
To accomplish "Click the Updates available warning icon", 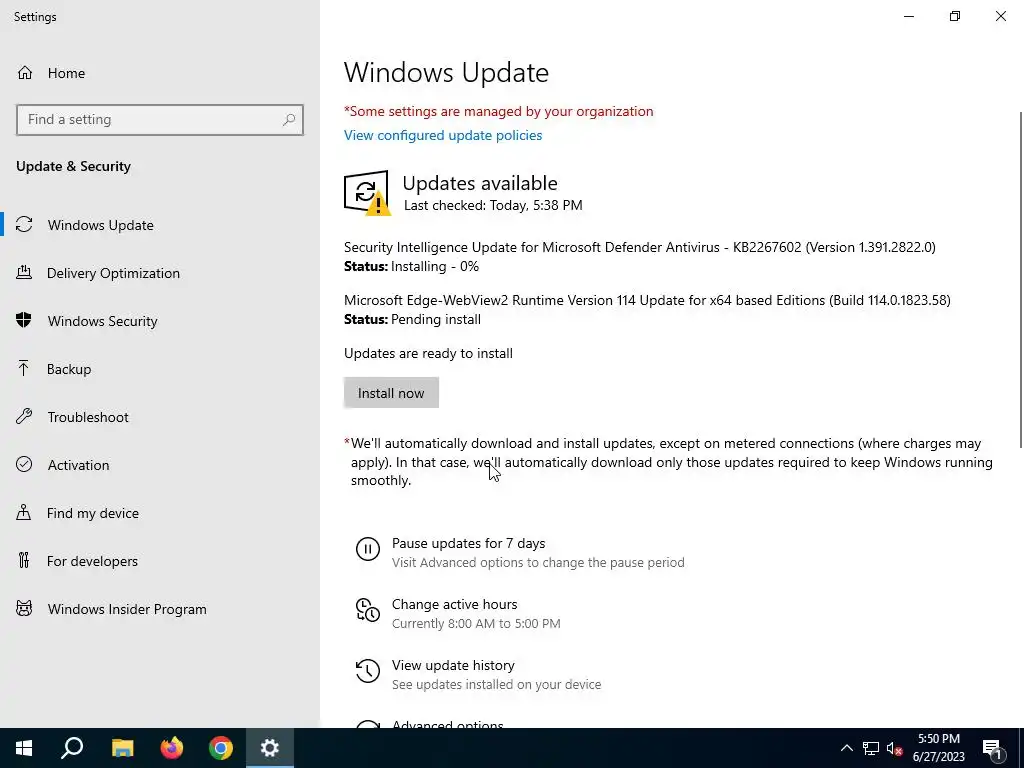I will [367, 193].
